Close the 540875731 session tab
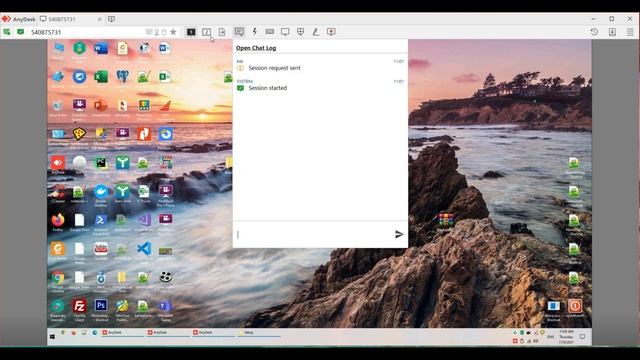The width and height of the screenshot is (640, 360). (99, 19)
